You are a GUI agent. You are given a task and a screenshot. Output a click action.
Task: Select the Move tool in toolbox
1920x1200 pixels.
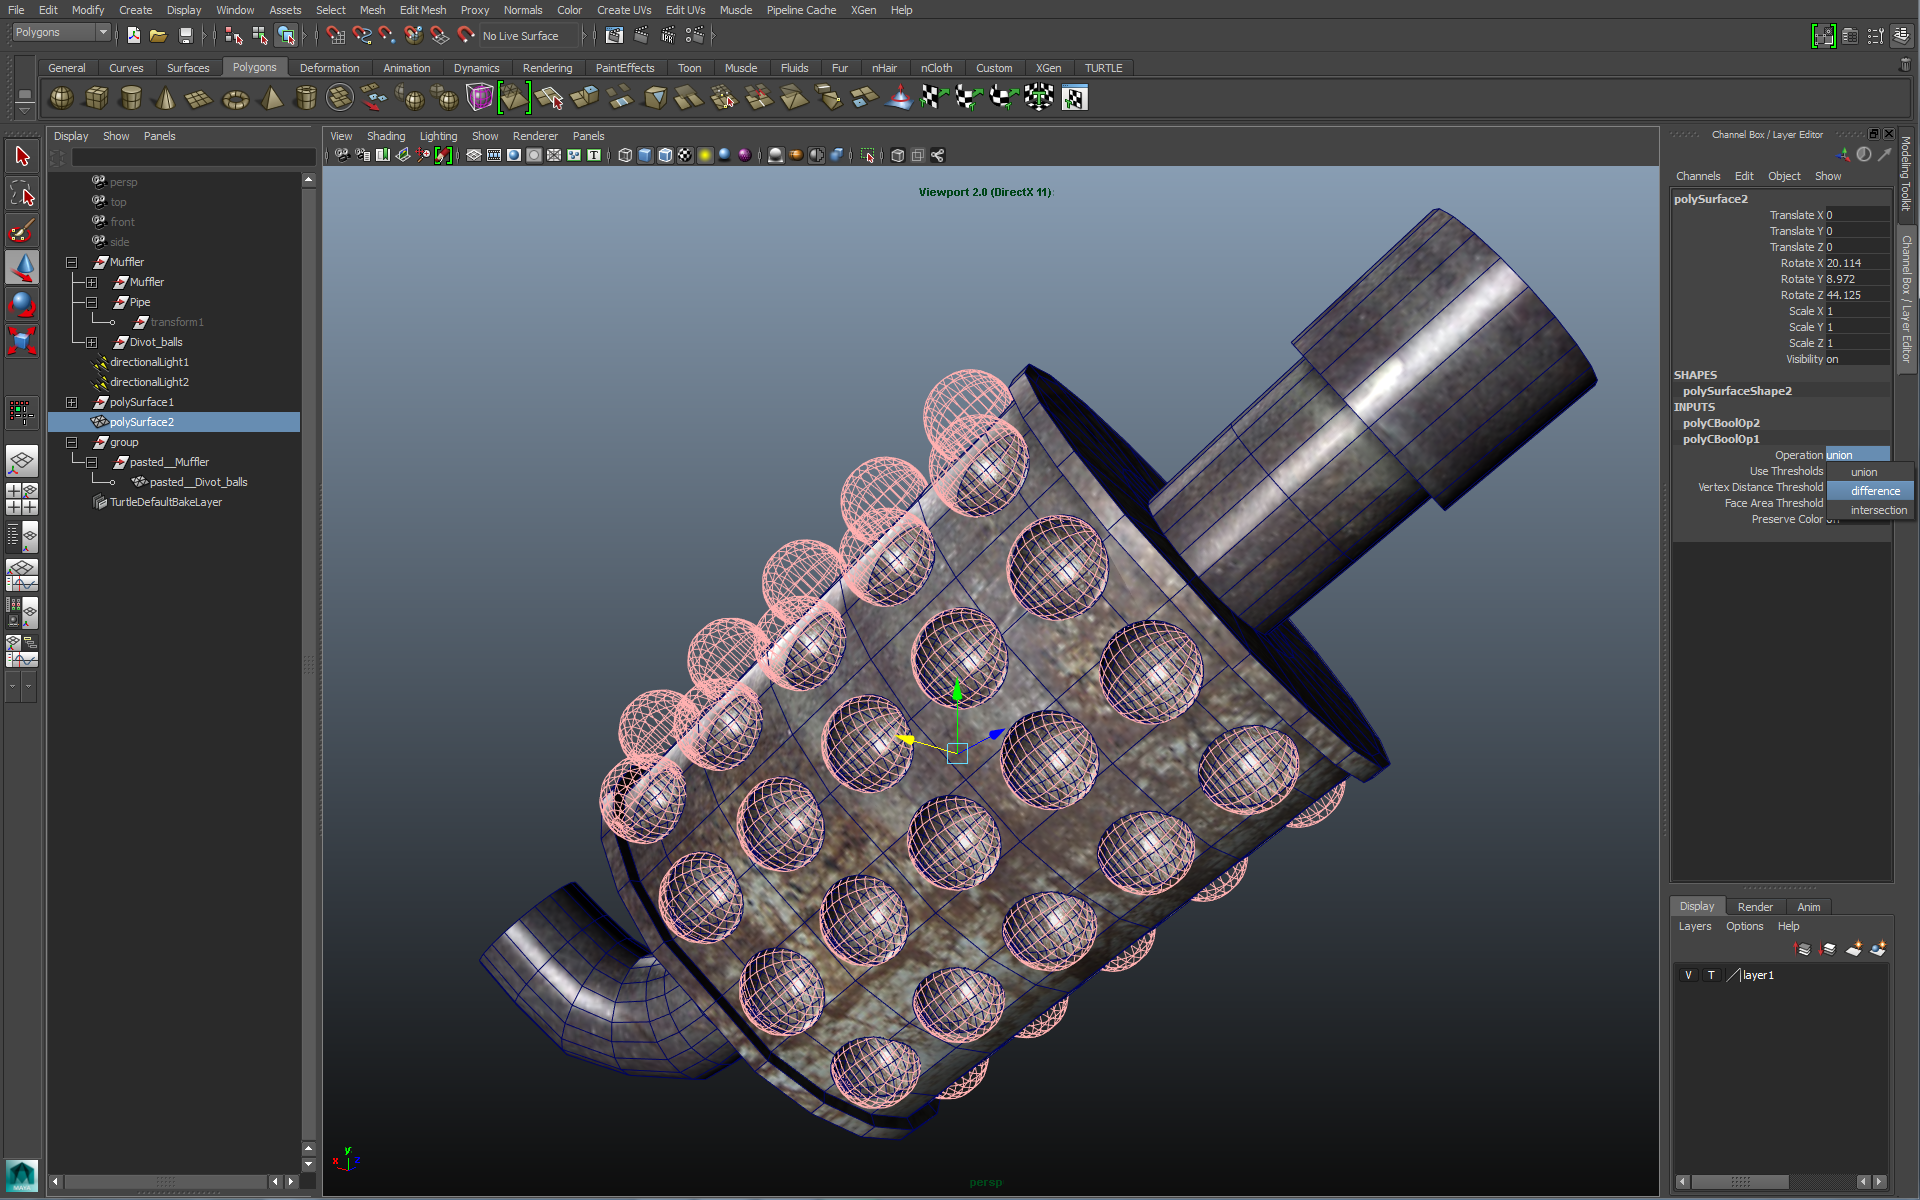click(22, 267)
